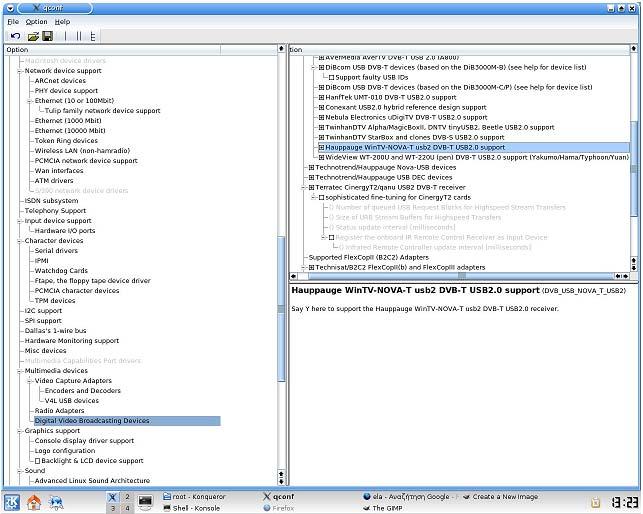Click the Konsole terminal panel icon
643x514 pixels.
click(145, 502)
